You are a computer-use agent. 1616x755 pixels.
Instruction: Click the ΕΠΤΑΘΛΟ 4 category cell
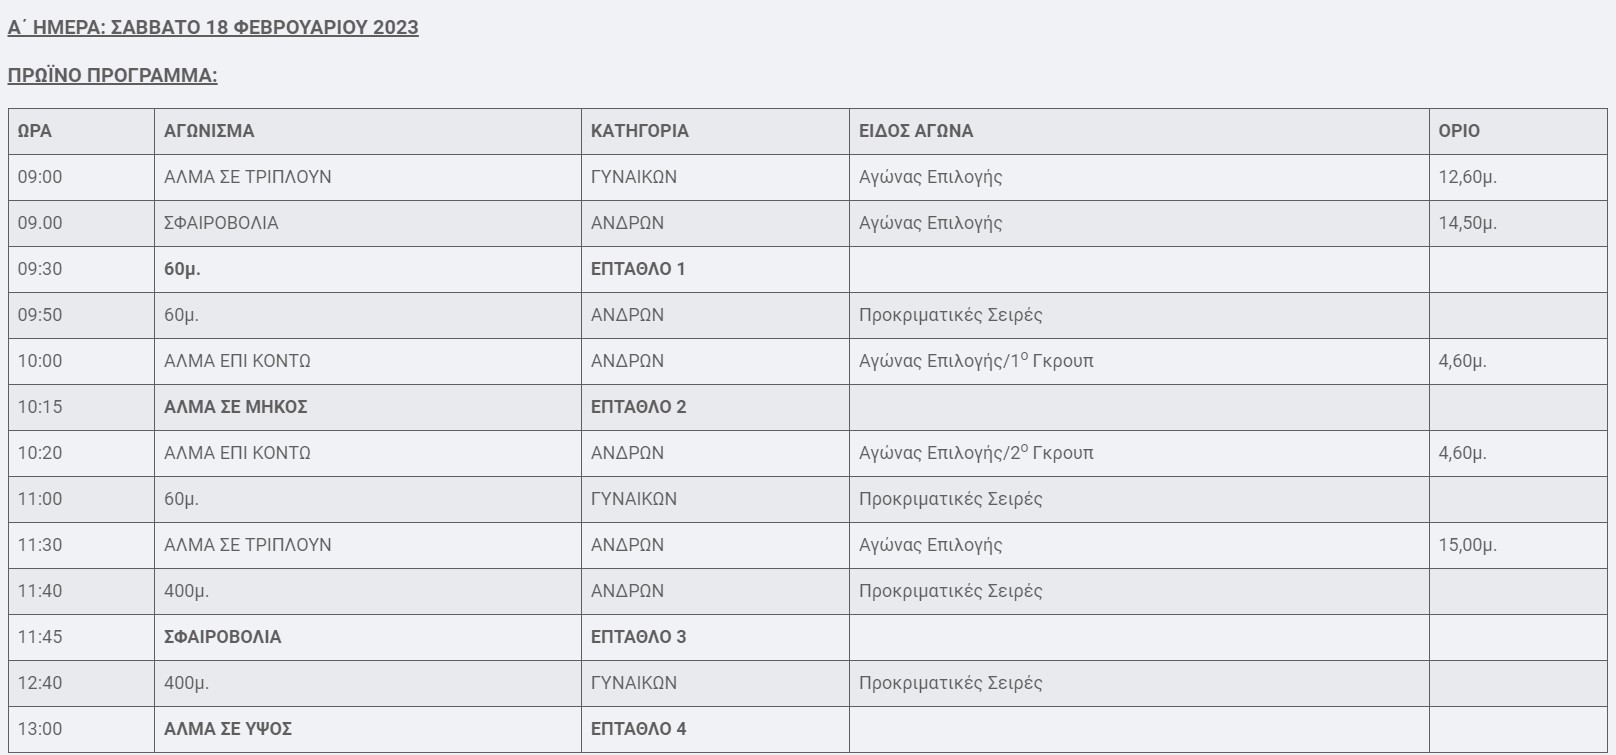click(638, 729)
